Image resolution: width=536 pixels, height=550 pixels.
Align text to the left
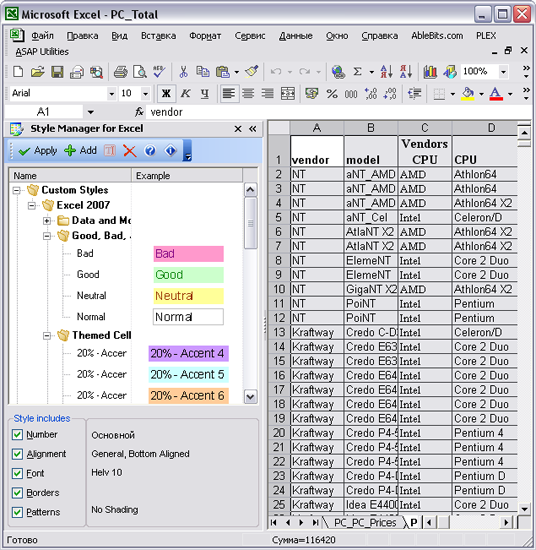(x=229, y=94)
